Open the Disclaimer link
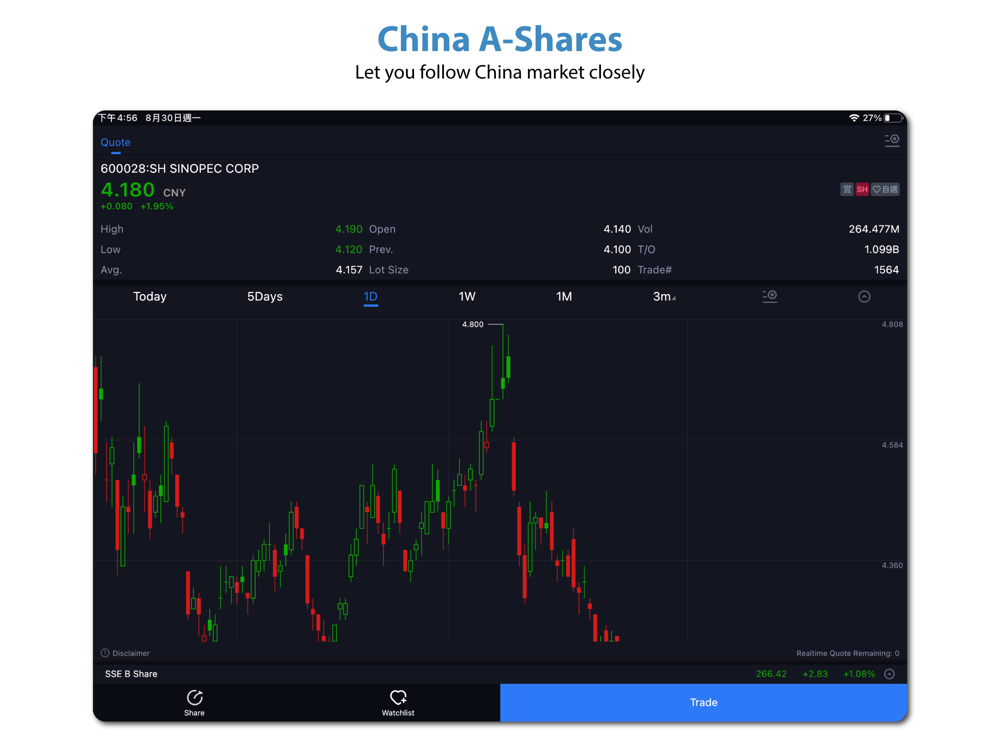Image resolution: width=1000 pixels, height=750 pixels. tap(131, 653)
